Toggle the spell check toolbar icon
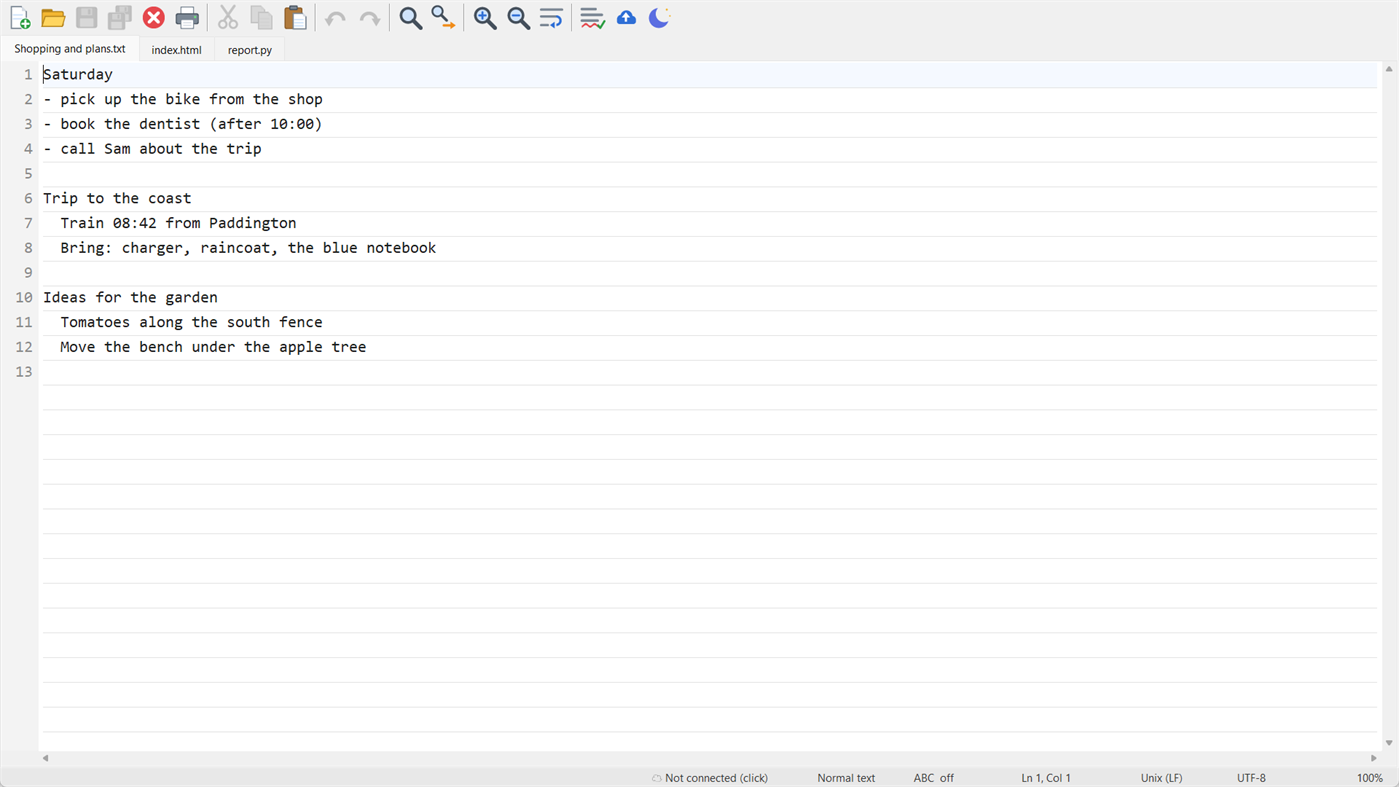Viewport: 1399px width, 787px height. [592, 18]
